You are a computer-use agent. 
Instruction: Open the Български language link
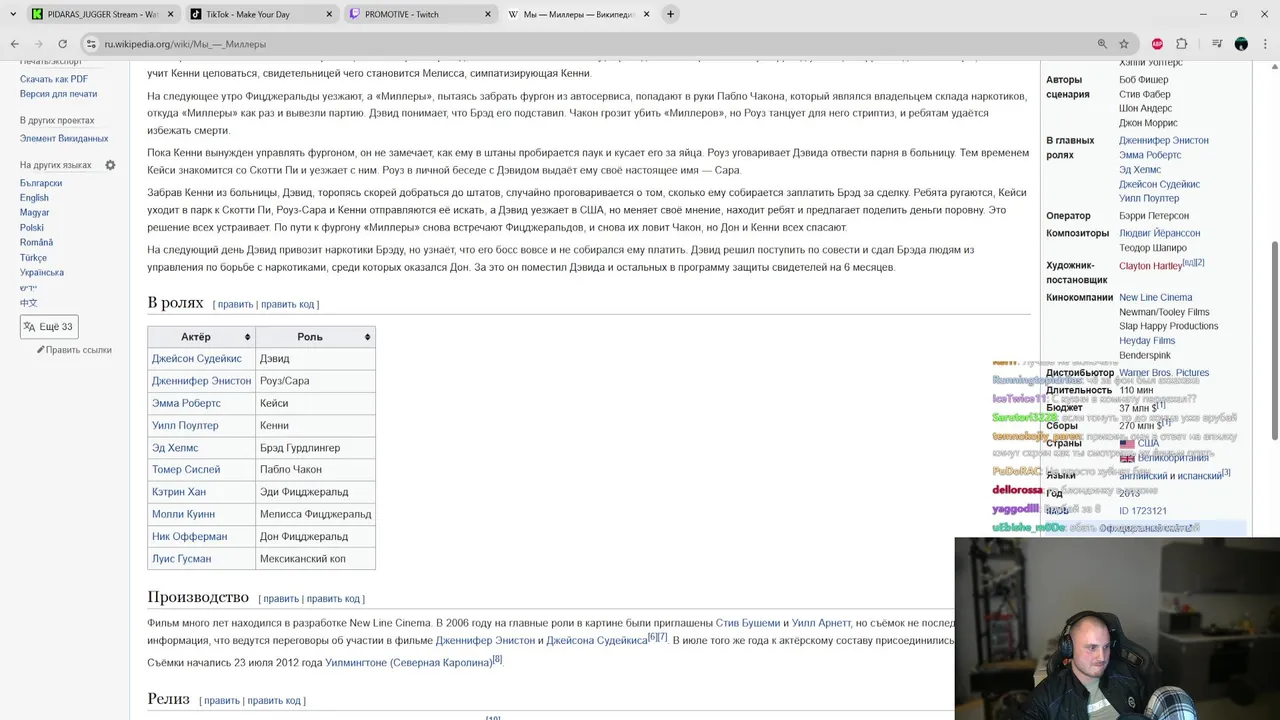(x=41, y=183)
